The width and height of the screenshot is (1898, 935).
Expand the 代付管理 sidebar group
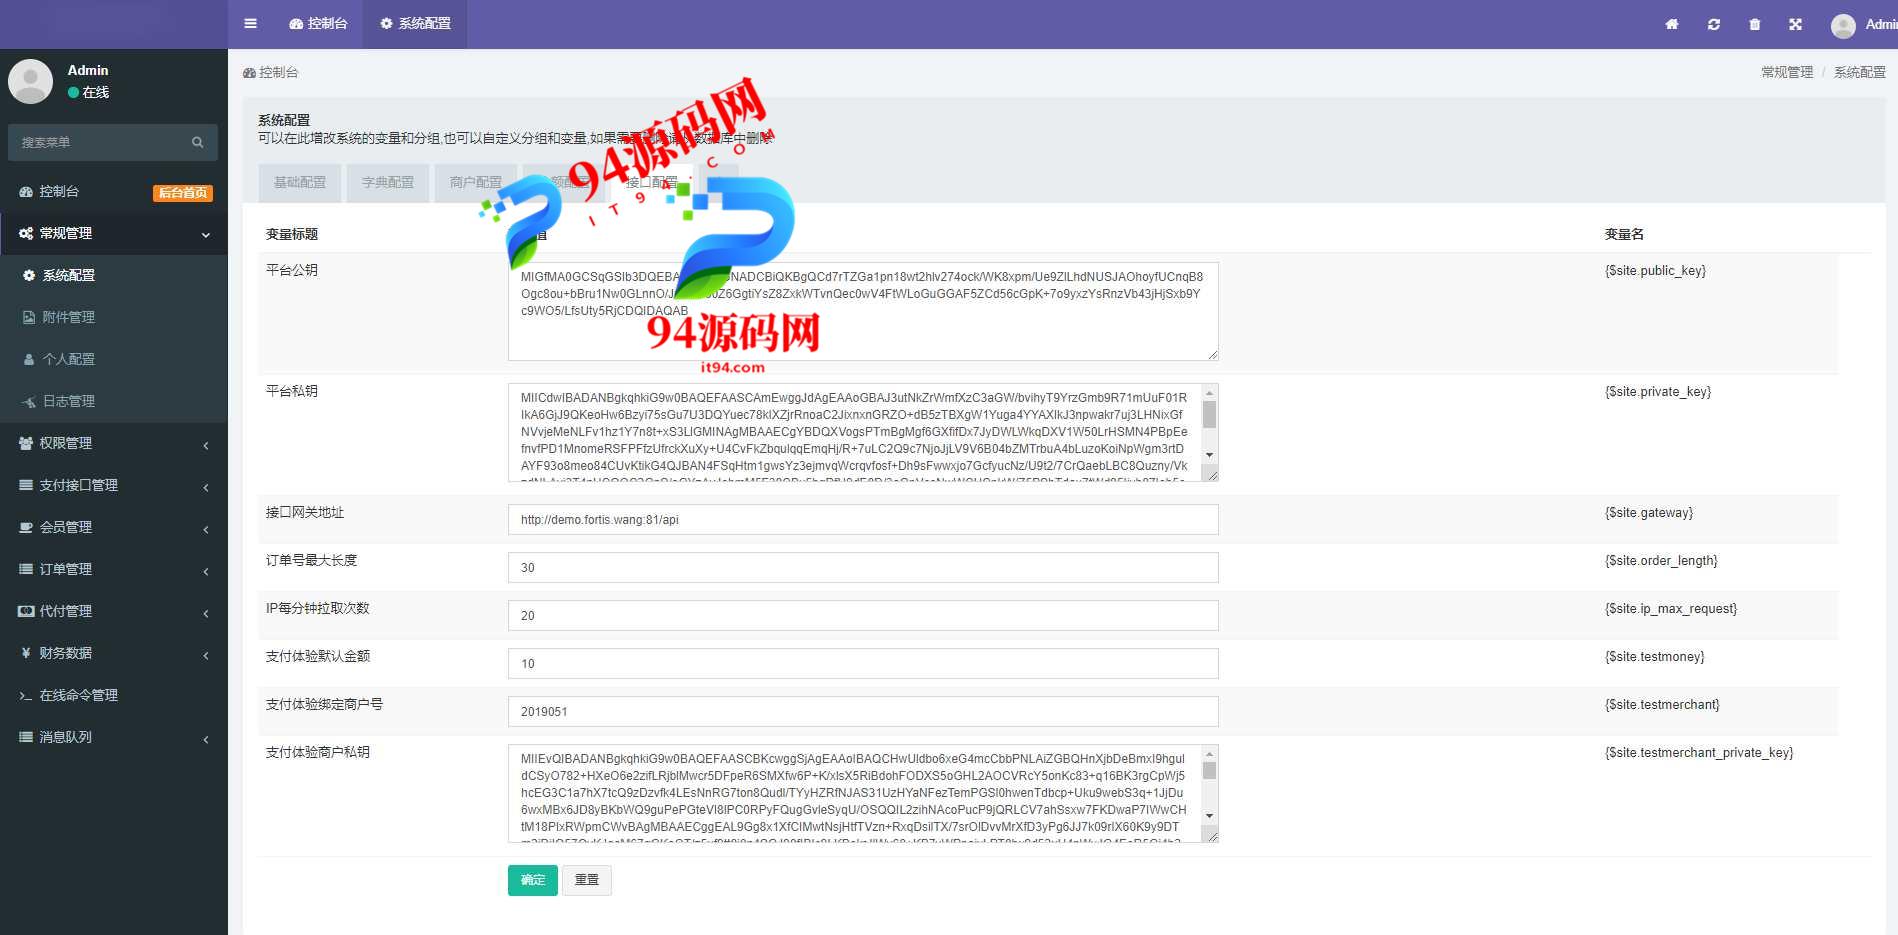(114, 611)
